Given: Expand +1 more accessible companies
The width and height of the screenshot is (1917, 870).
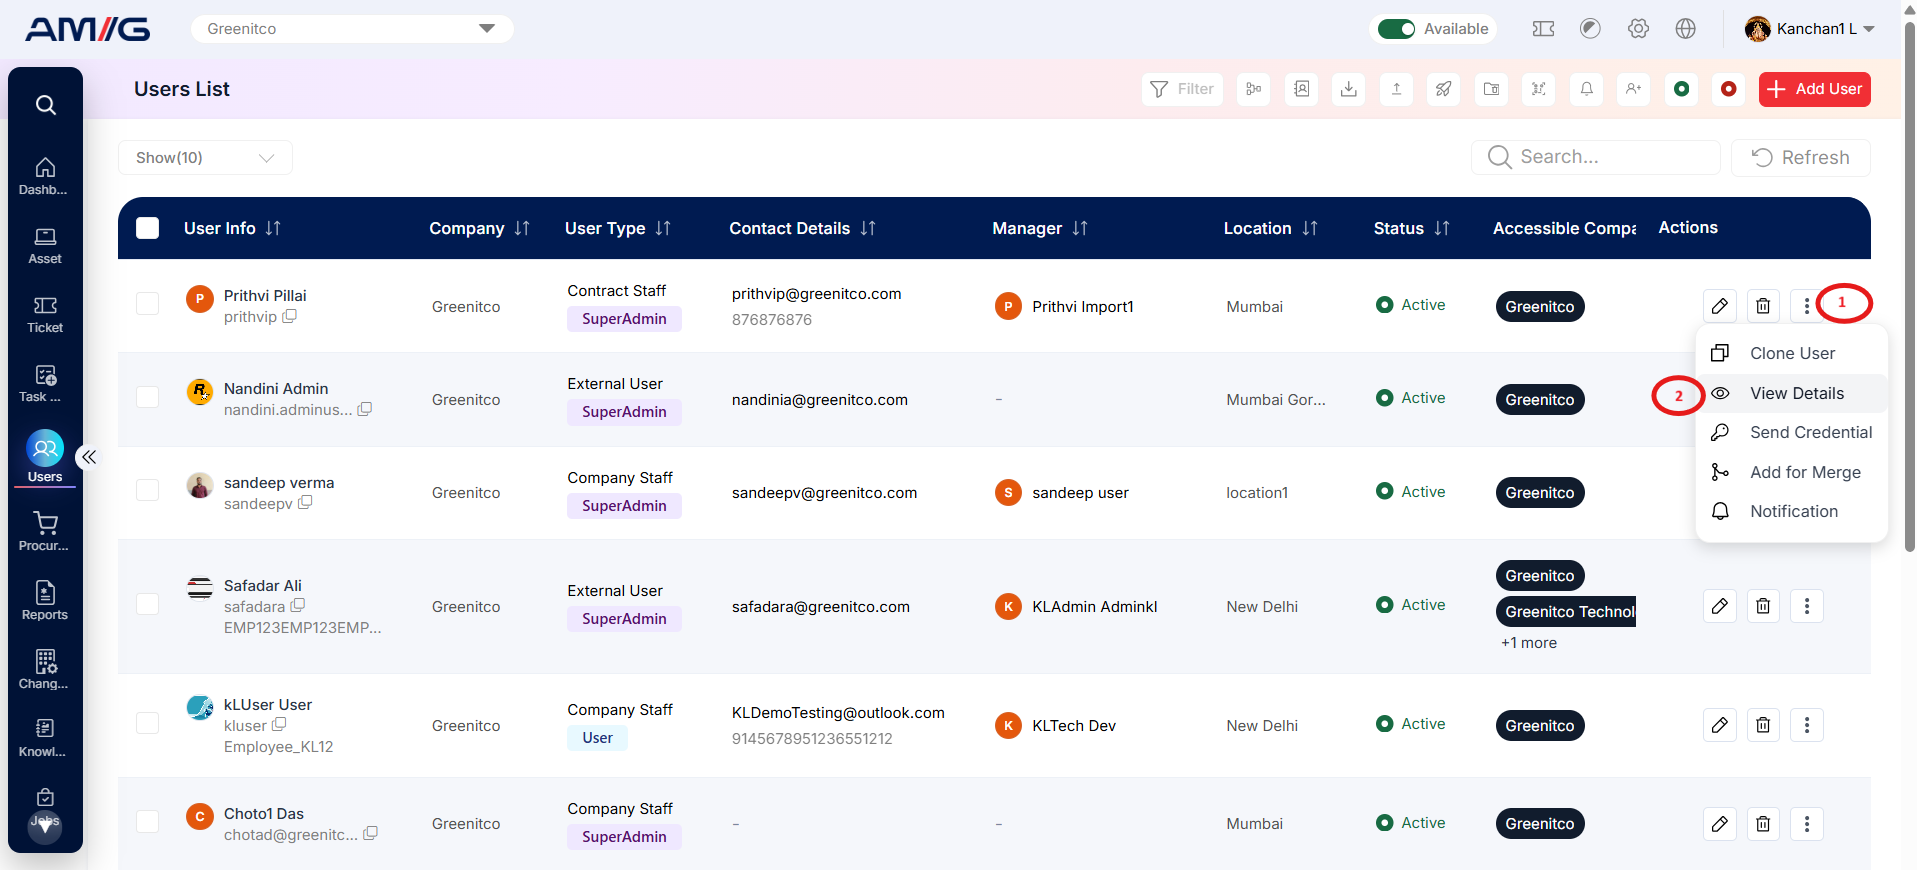Looking at the screenshot, I should coord(1529,643).
